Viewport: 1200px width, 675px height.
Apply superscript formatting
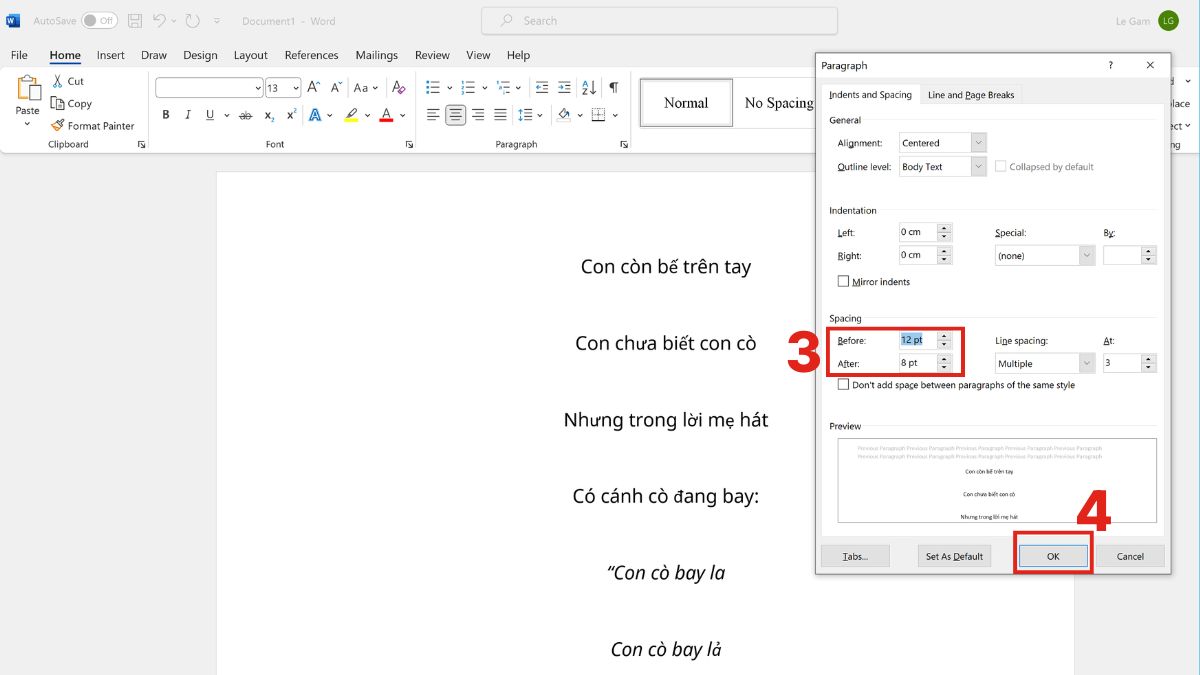pos(291,115)
